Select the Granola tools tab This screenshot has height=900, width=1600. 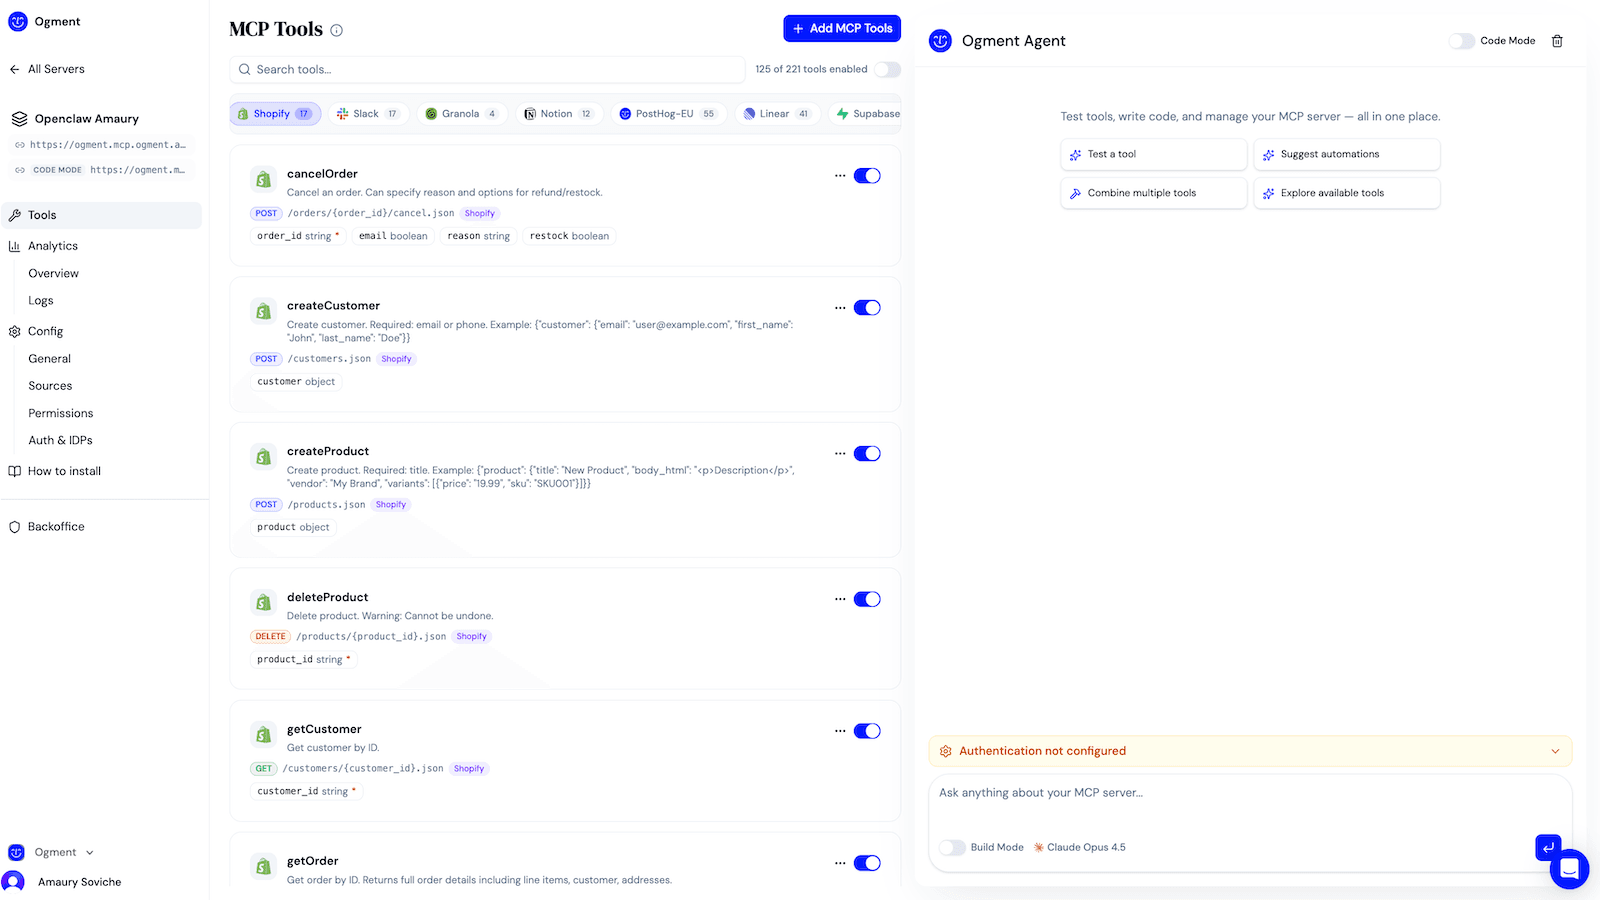click(x=461, y=114)
